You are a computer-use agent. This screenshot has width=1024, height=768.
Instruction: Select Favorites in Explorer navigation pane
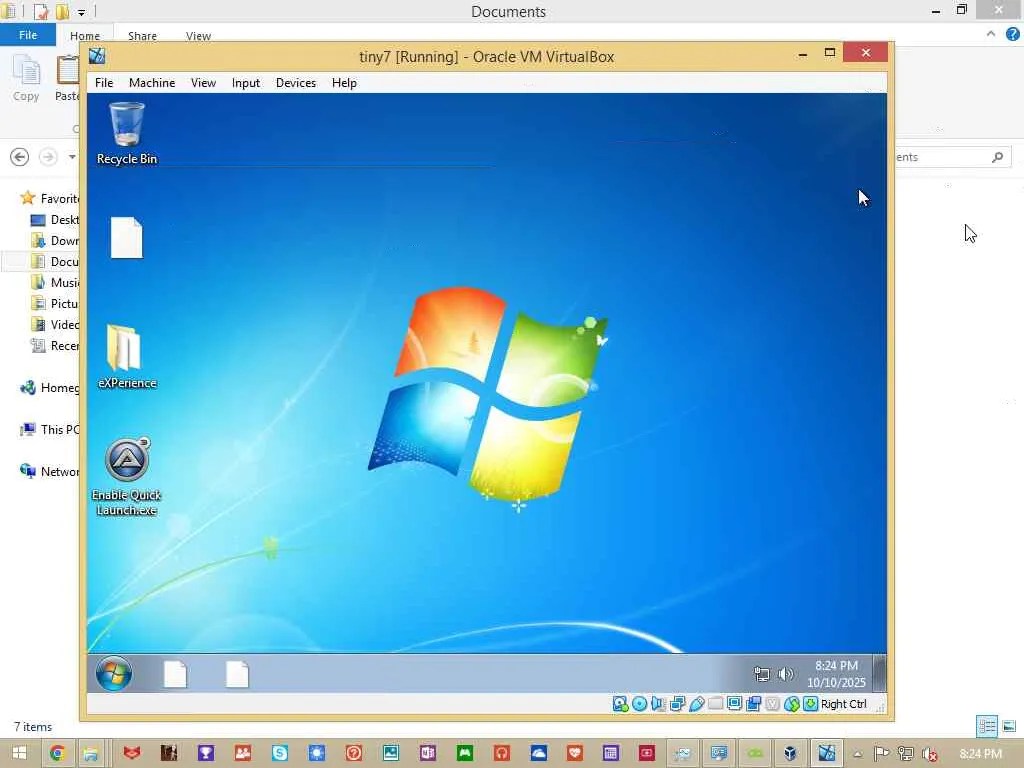pos(50,199)
